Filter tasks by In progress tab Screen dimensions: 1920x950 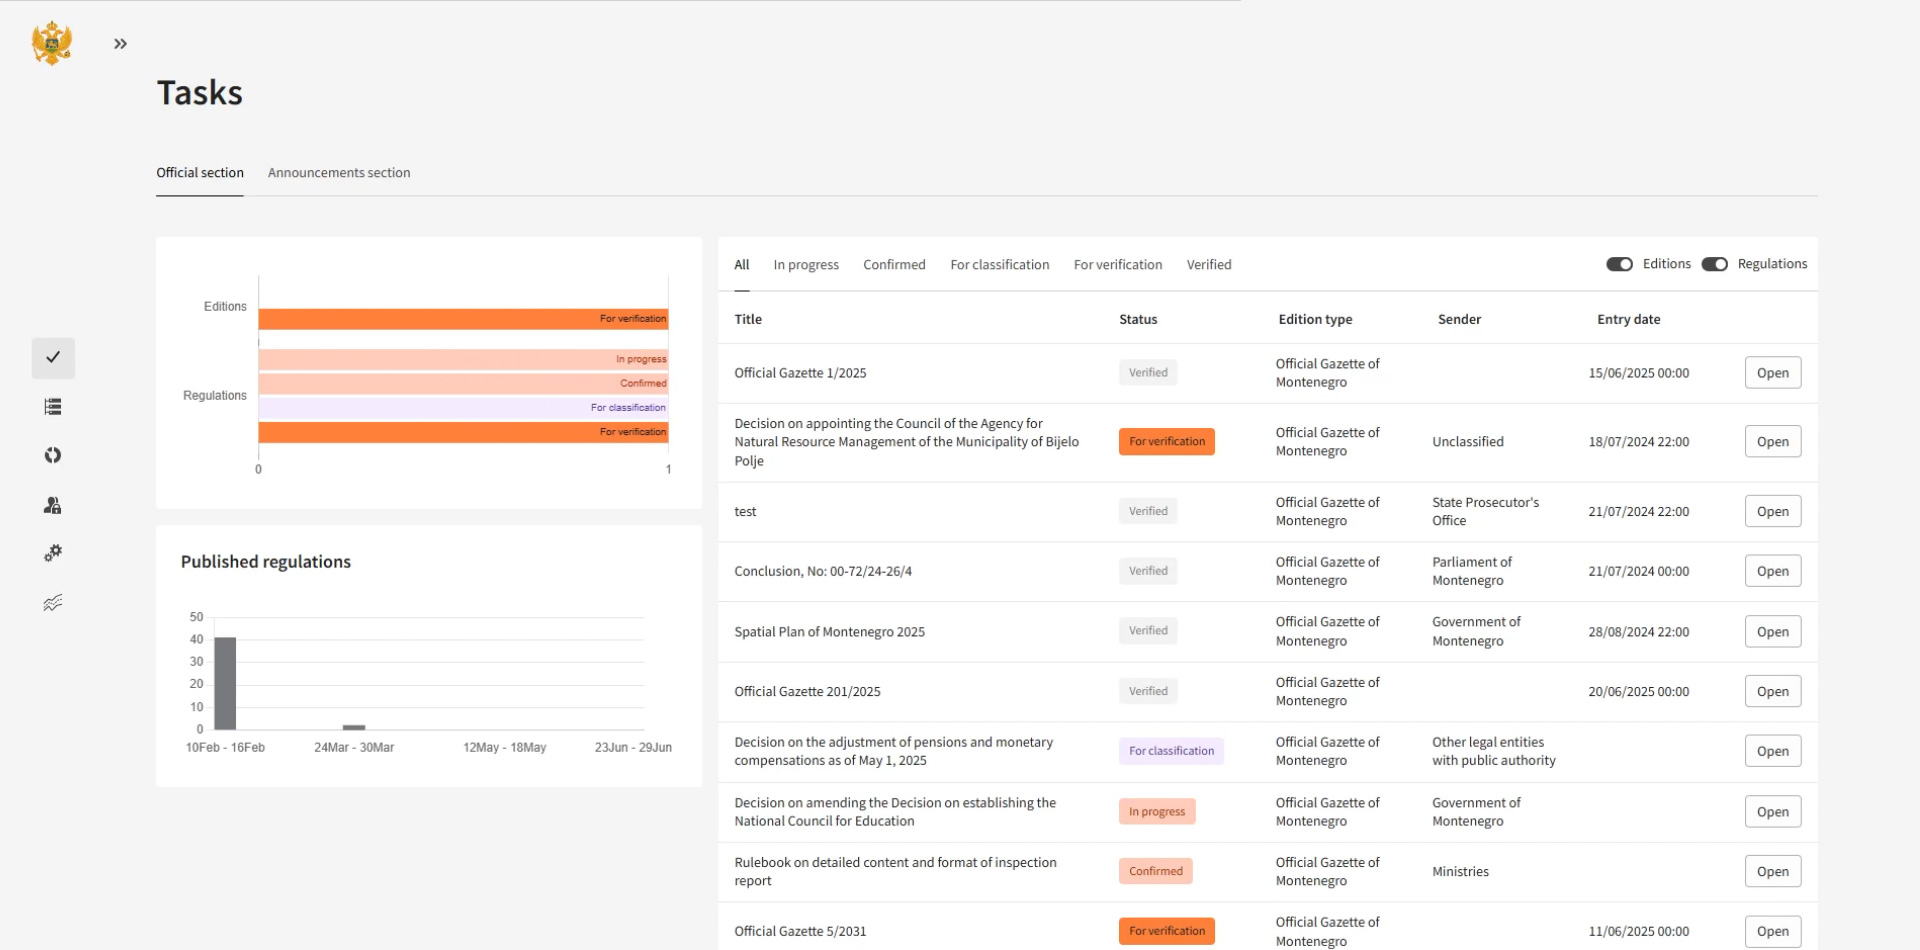[805, 265]
